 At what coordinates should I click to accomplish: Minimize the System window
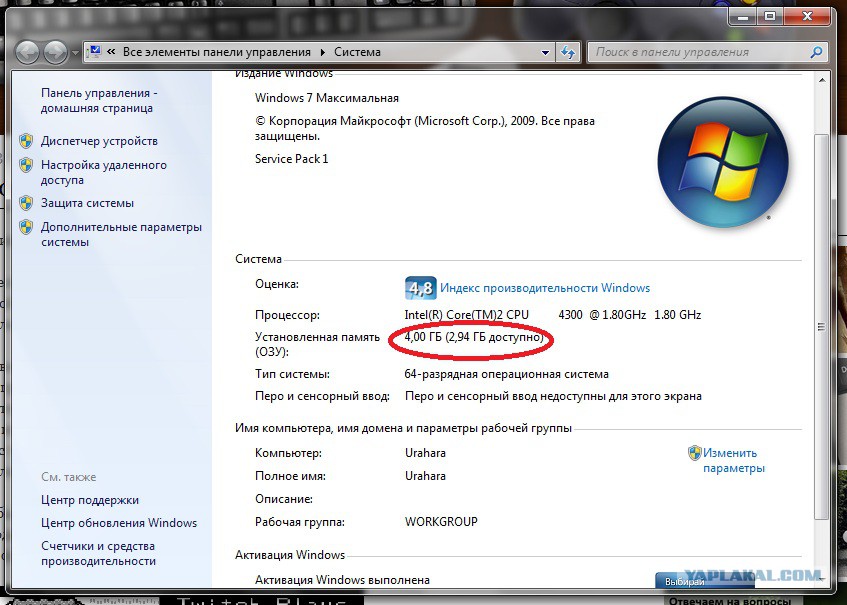coord(744,17)
